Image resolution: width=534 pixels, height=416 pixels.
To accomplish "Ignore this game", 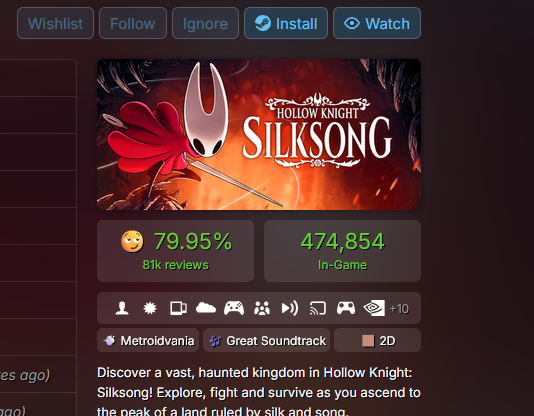I will tap(205, 23).
